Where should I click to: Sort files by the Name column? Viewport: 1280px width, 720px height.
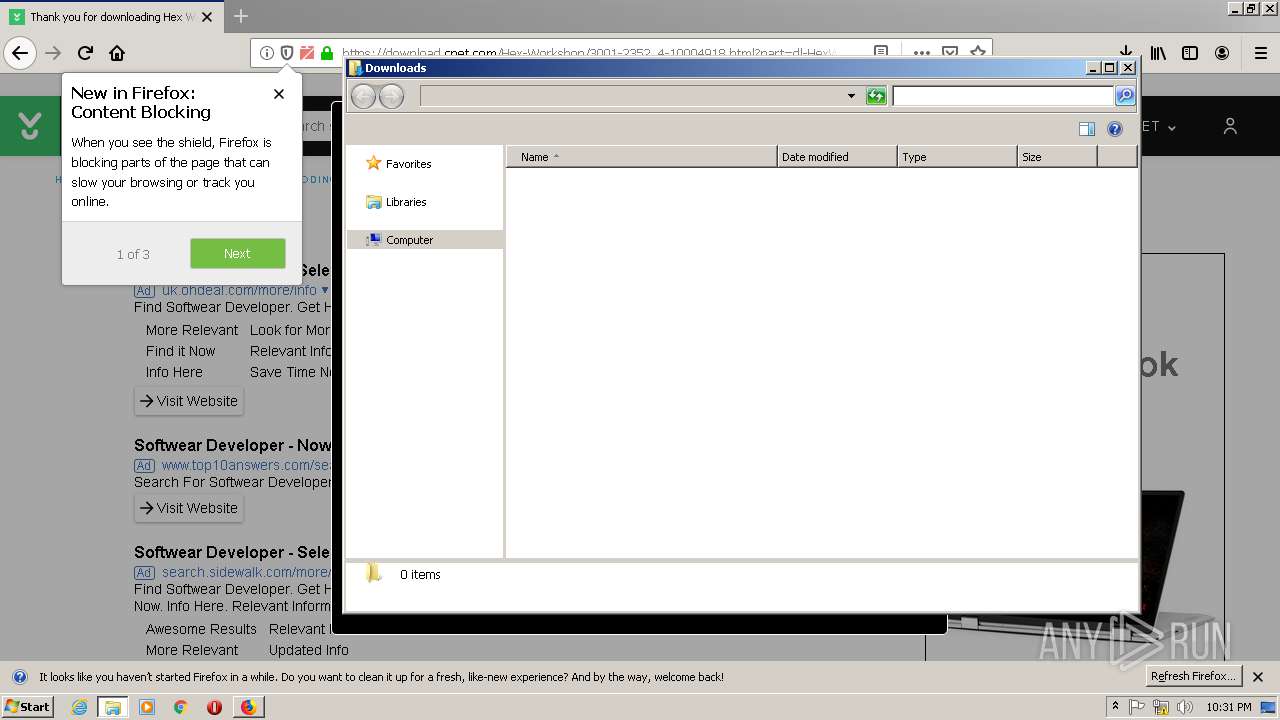(x=642, y=157)
